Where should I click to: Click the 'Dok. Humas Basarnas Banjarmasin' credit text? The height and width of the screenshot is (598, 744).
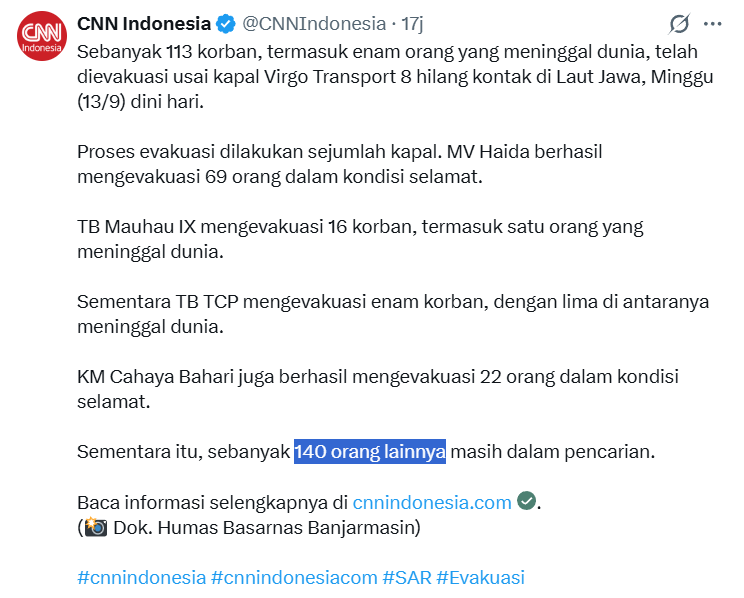coord(267,527)
